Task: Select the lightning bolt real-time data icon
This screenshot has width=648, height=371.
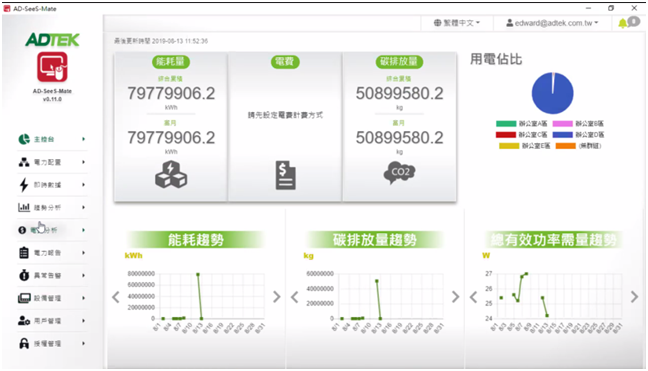Action: [24, 185]
